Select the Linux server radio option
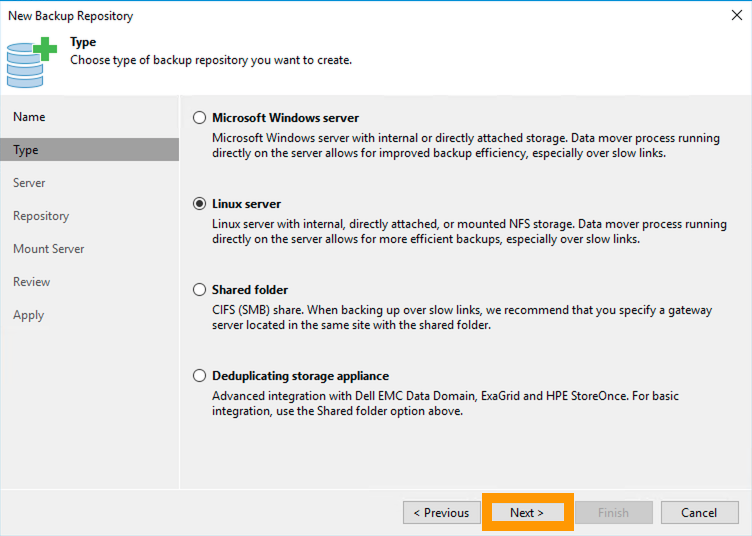 pyautogui.click(x=200, y=204)
